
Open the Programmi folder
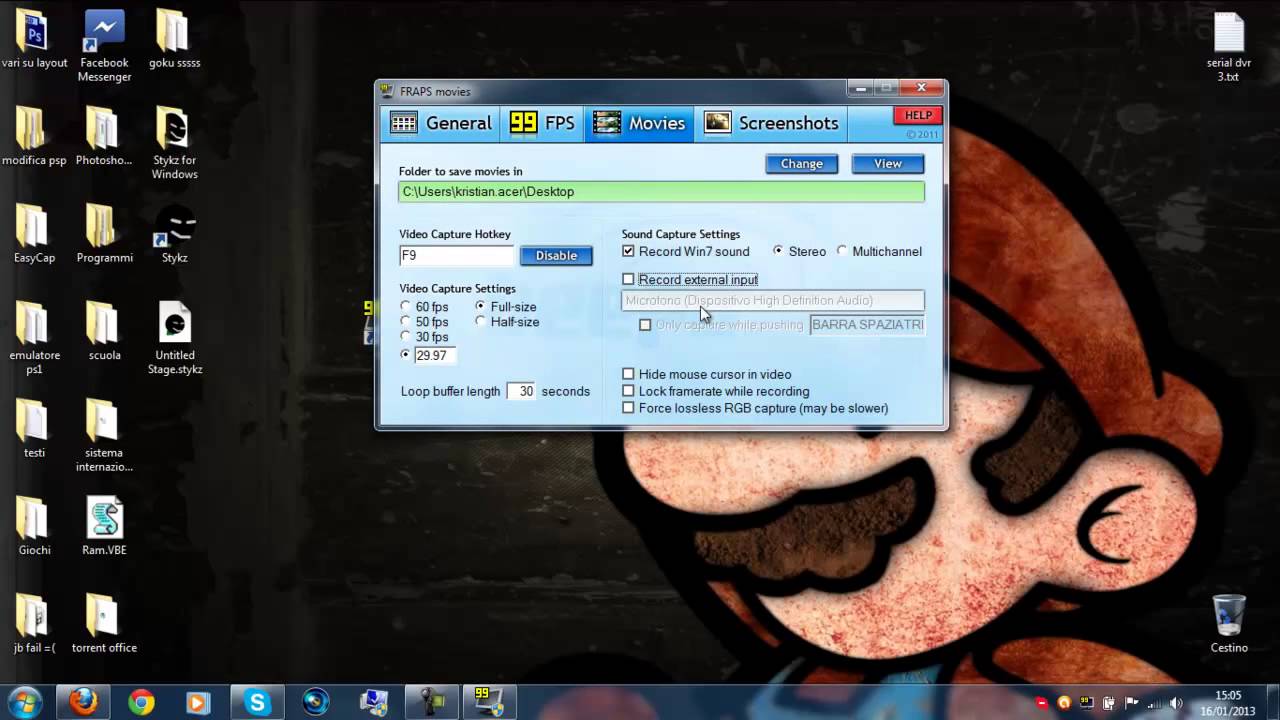(104, 234)
